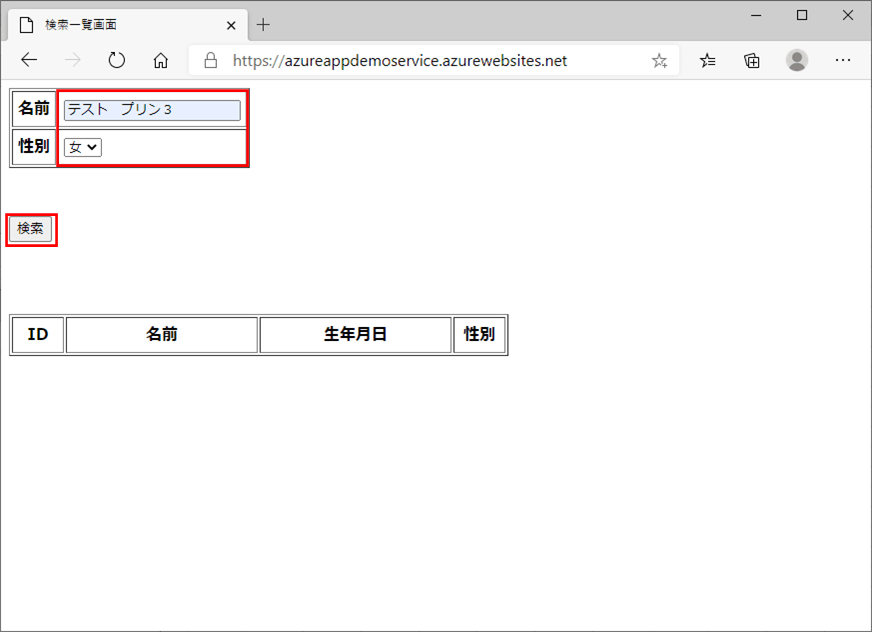The height and width of the screenshot is (632, 872).
Task: Click the 名前 table header
Action: [x=160, y=335]
